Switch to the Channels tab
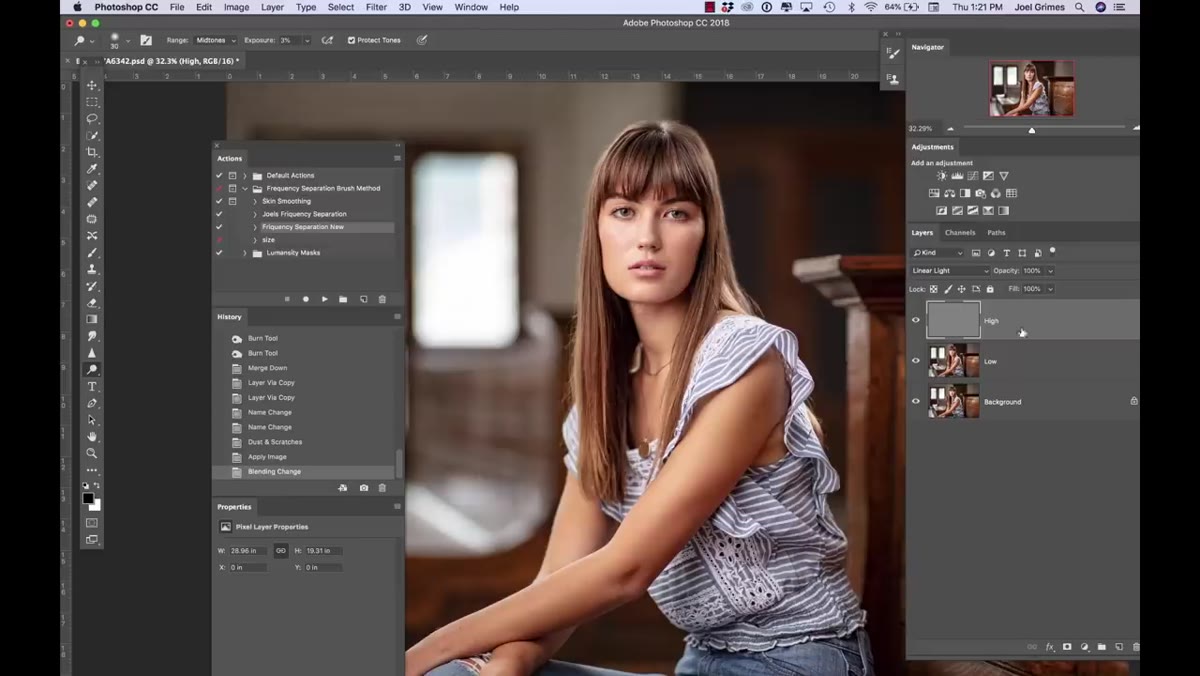The image size is (1200, 676). pyautogui.click(x=960, y=233)
